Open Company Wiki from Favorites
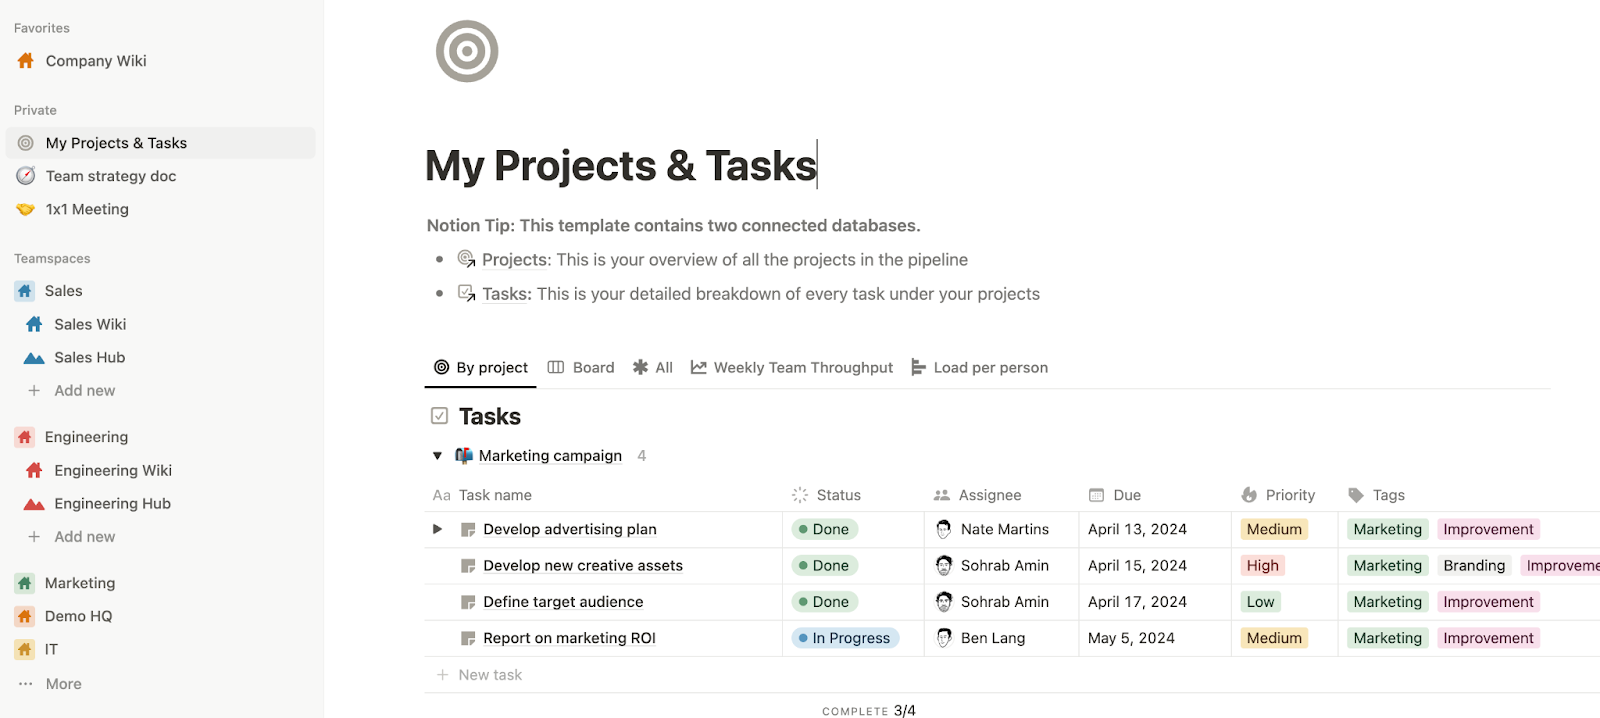The width and height of the screenshot is (1600, 718). coord(95,61)
